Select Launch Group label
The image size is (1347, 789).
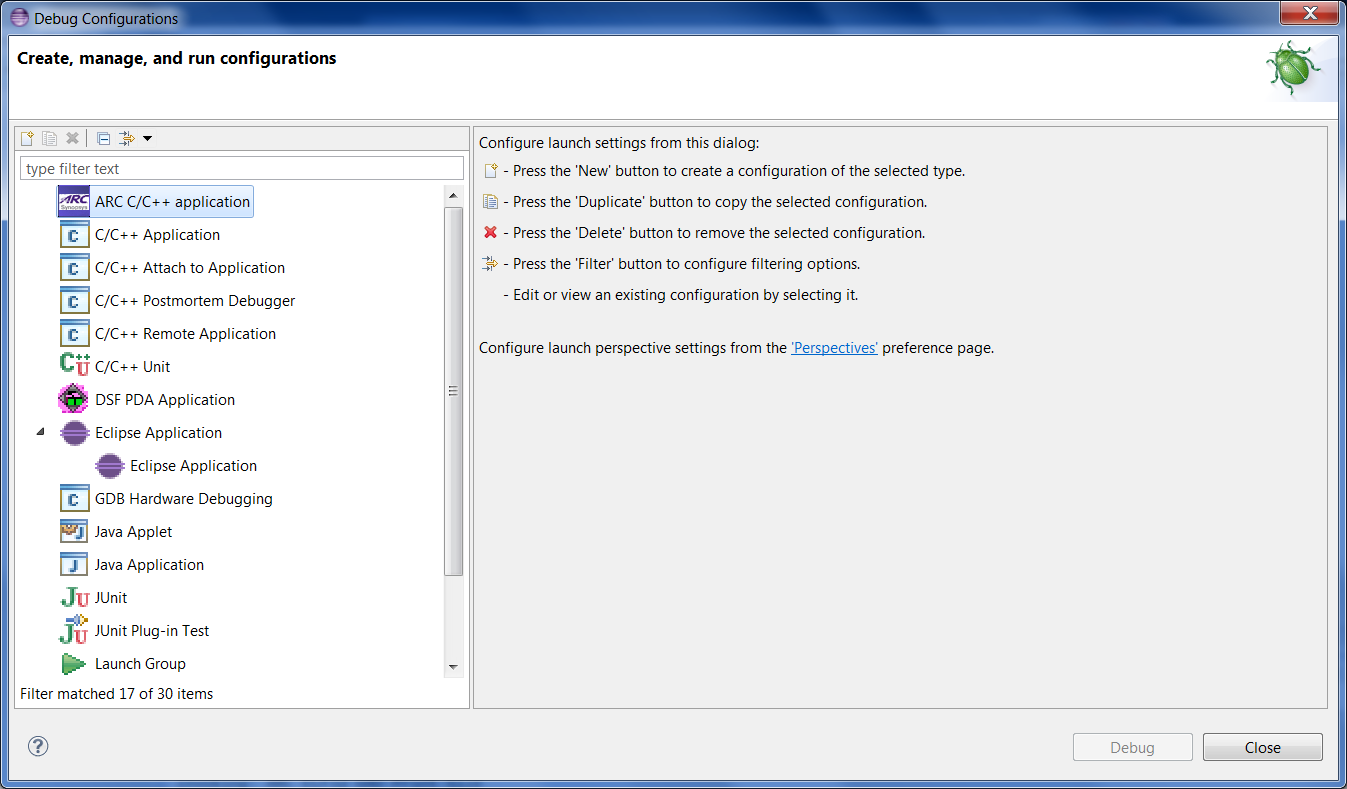pyautogui.click(x=140, y=663)
